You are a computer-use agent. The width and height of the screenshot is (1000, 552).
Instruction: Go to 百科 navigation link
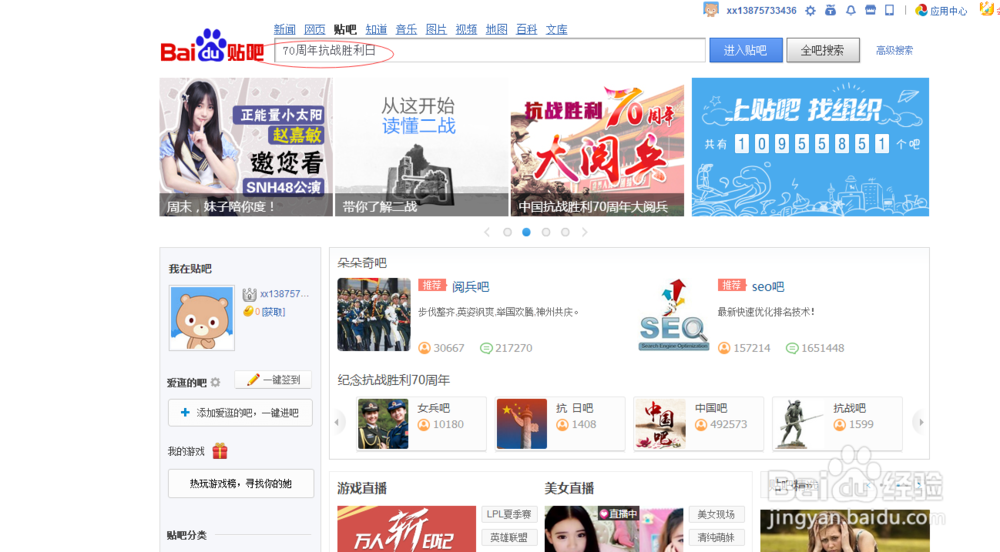pos(526,29)
